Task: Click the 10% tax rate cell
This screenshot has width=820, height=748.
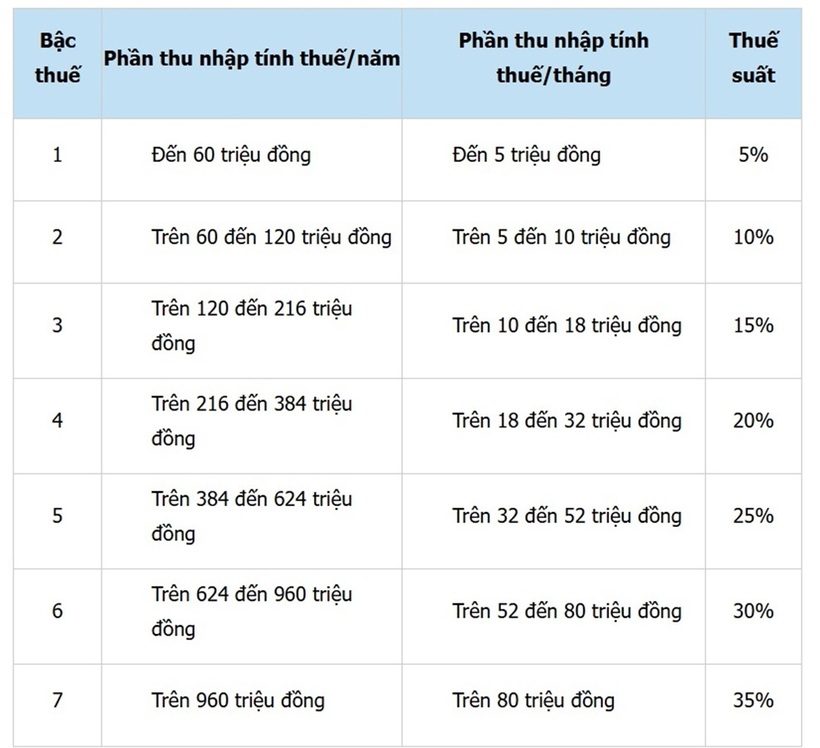Action: (752, 238)
